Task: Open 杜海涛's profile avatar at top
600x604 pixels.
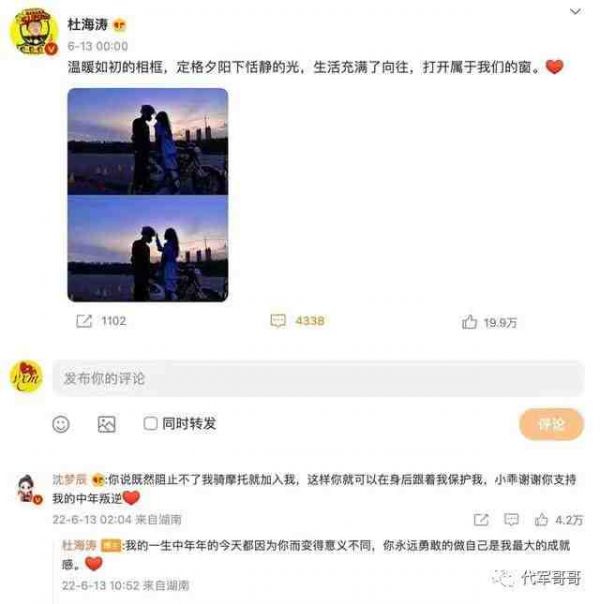Action: (x=34, y=32)
